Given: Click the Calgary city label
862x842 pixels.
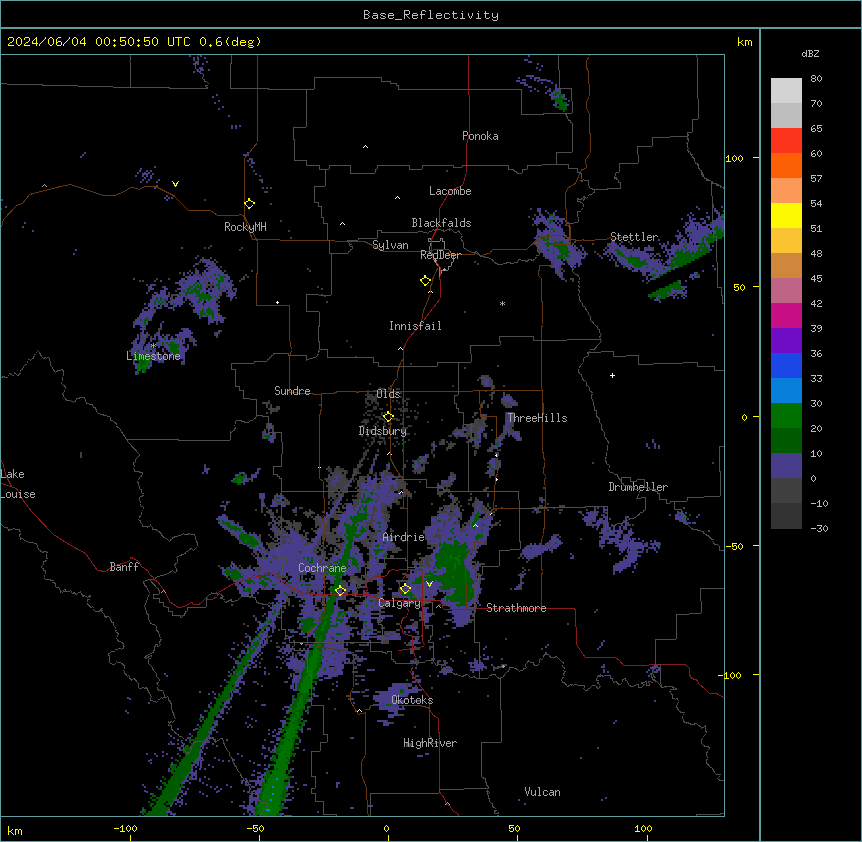Looking at the screenshot, I should [400, 603].
